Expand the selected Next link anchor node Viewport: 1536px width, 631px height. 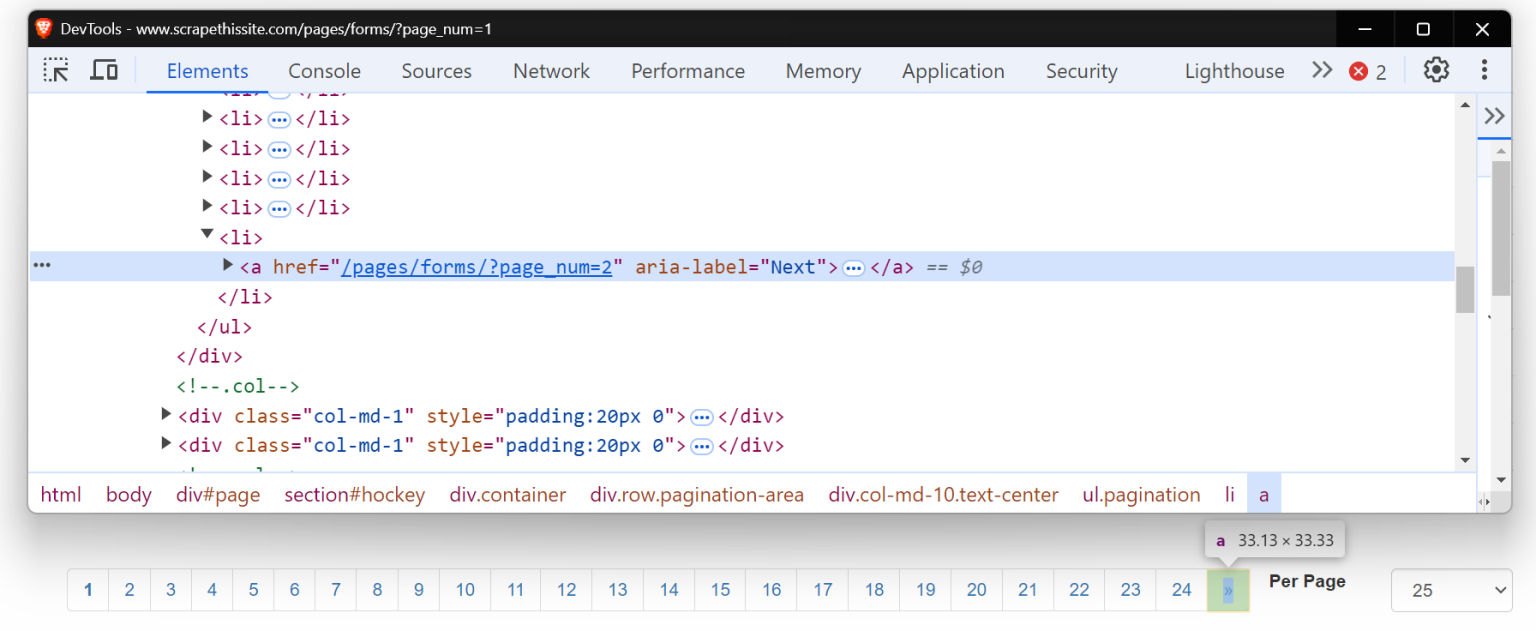pyautogui.click(x=227, y=265)
